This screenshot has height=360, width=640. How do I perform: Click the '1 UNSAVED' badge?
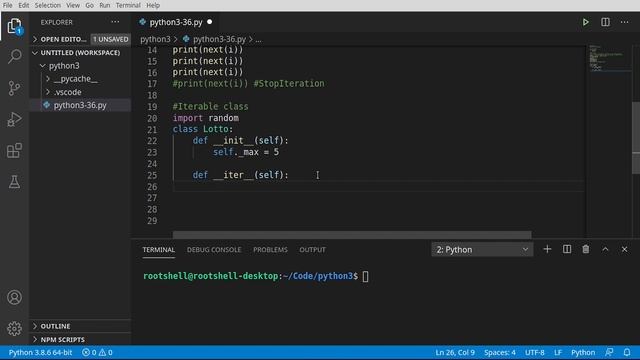(110, 39)
